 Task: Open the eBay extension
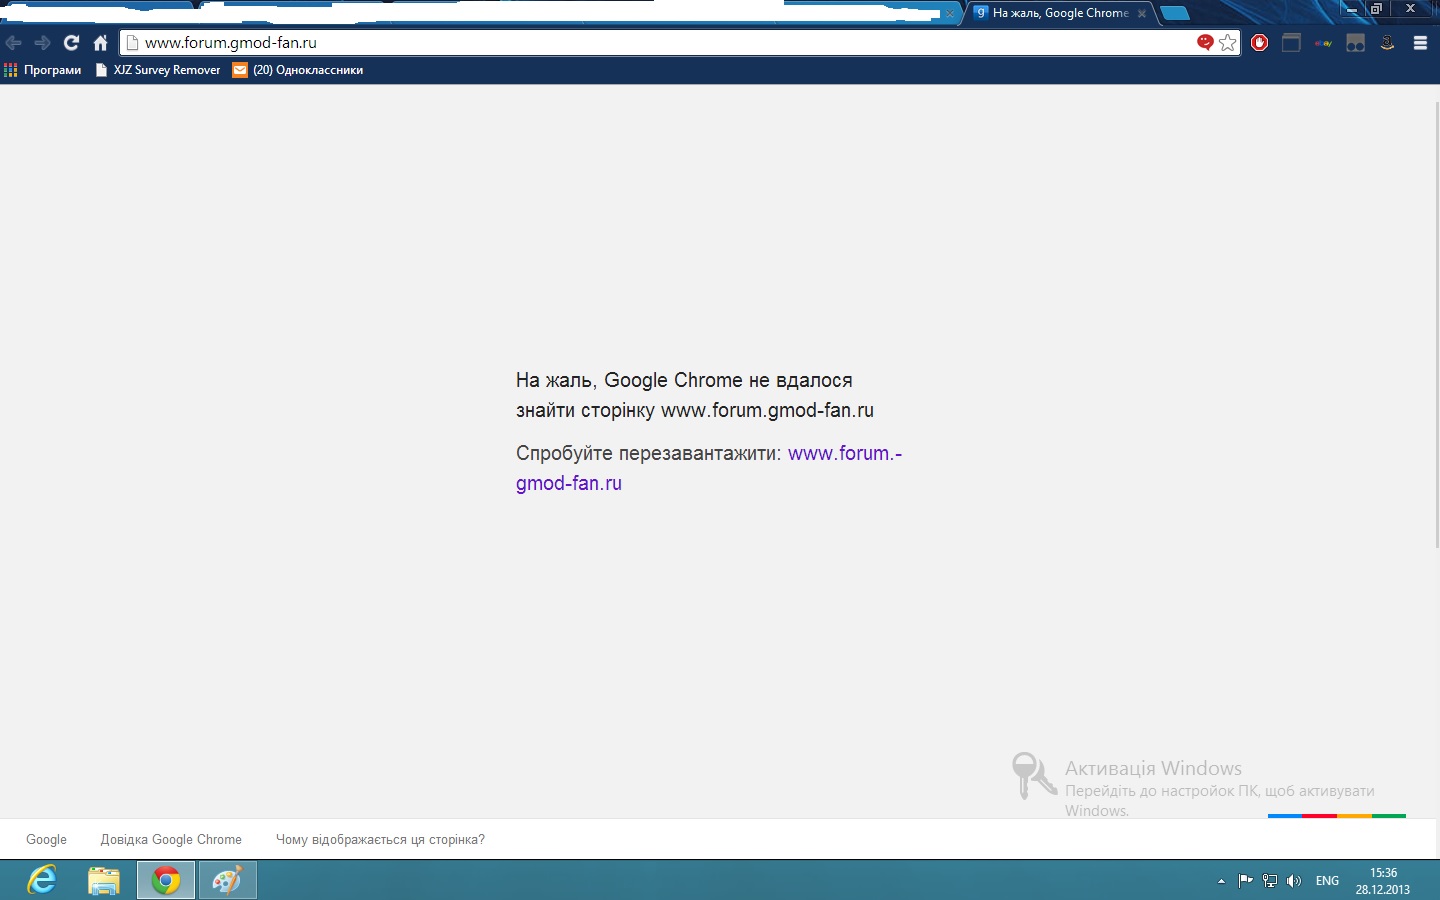1324,43
